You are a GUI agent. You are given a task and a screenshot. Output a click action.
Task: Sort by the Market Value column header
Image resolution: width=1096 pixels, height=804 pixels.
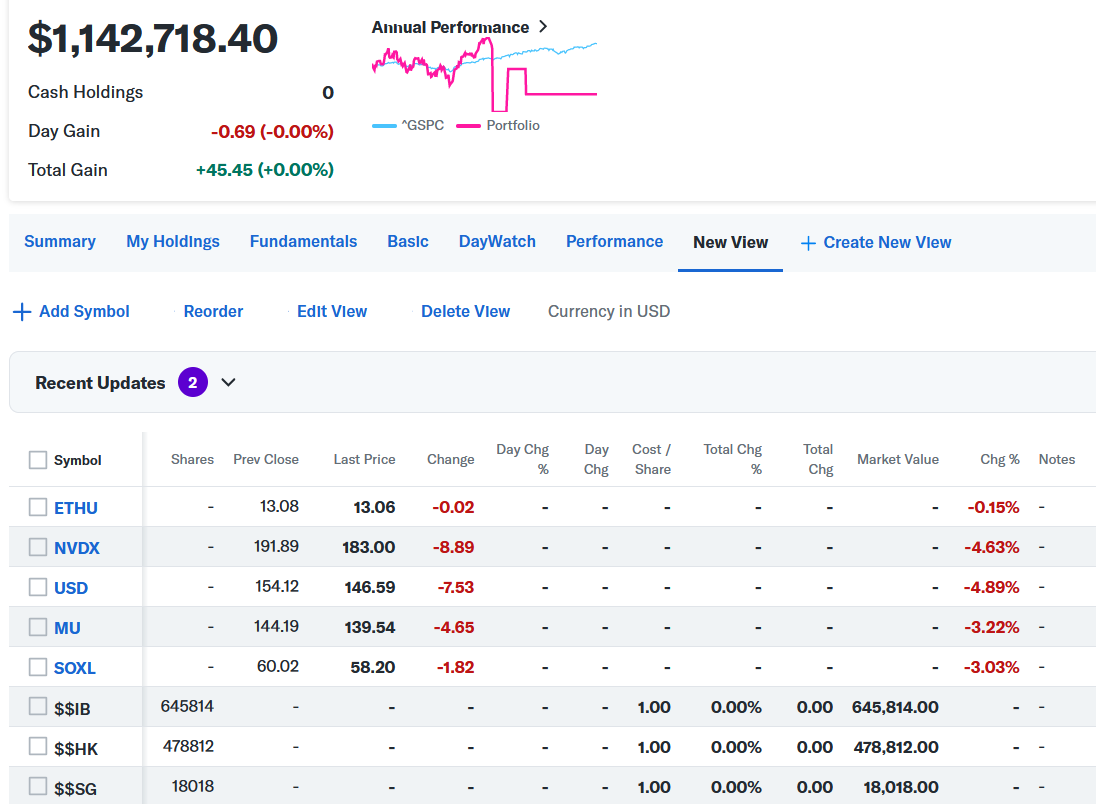point(897,460)
